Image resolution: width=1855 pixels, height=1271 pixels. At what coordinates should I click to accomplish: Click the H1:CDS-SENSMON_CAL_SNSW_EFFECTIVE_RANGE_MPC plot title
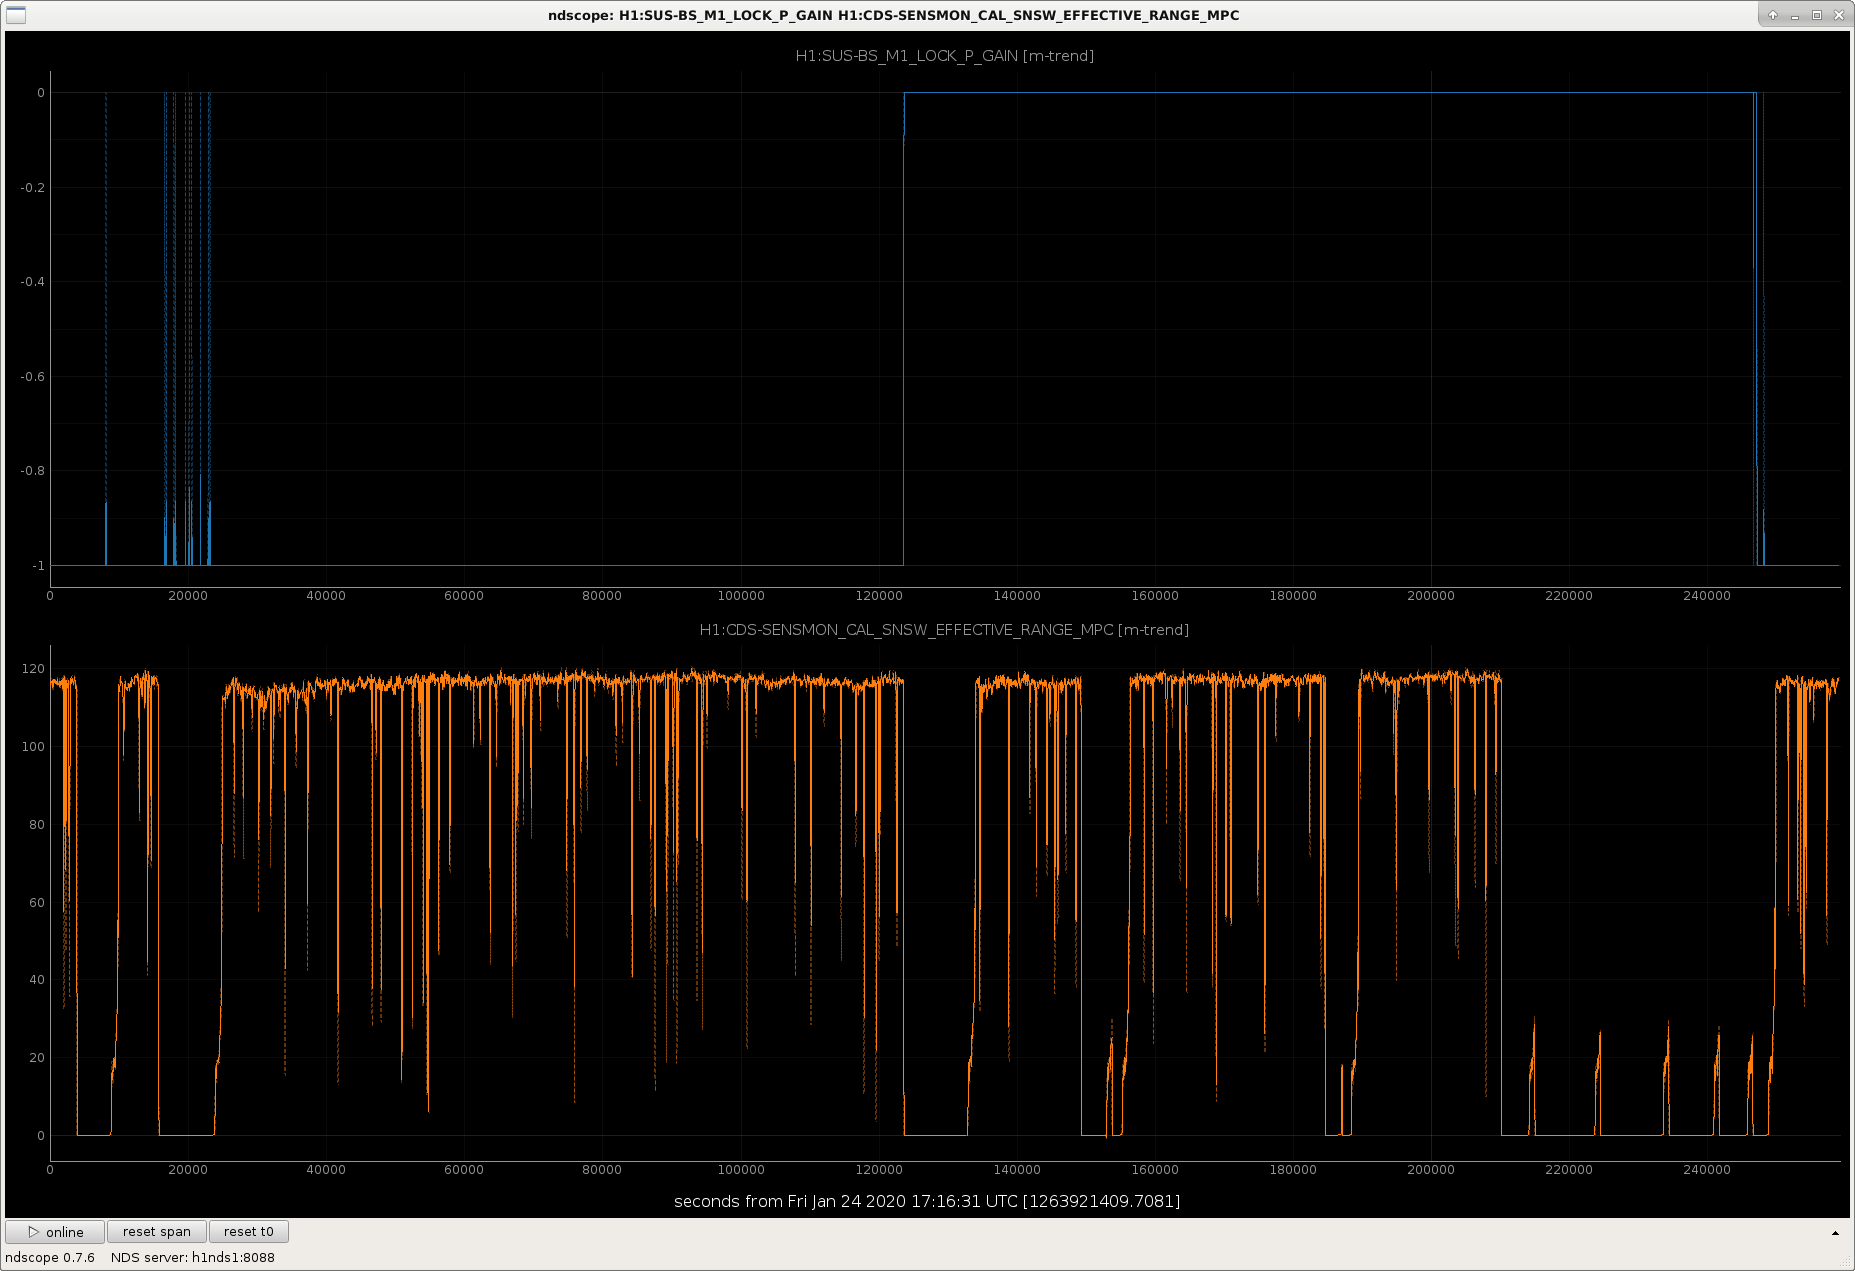point(944,630)
